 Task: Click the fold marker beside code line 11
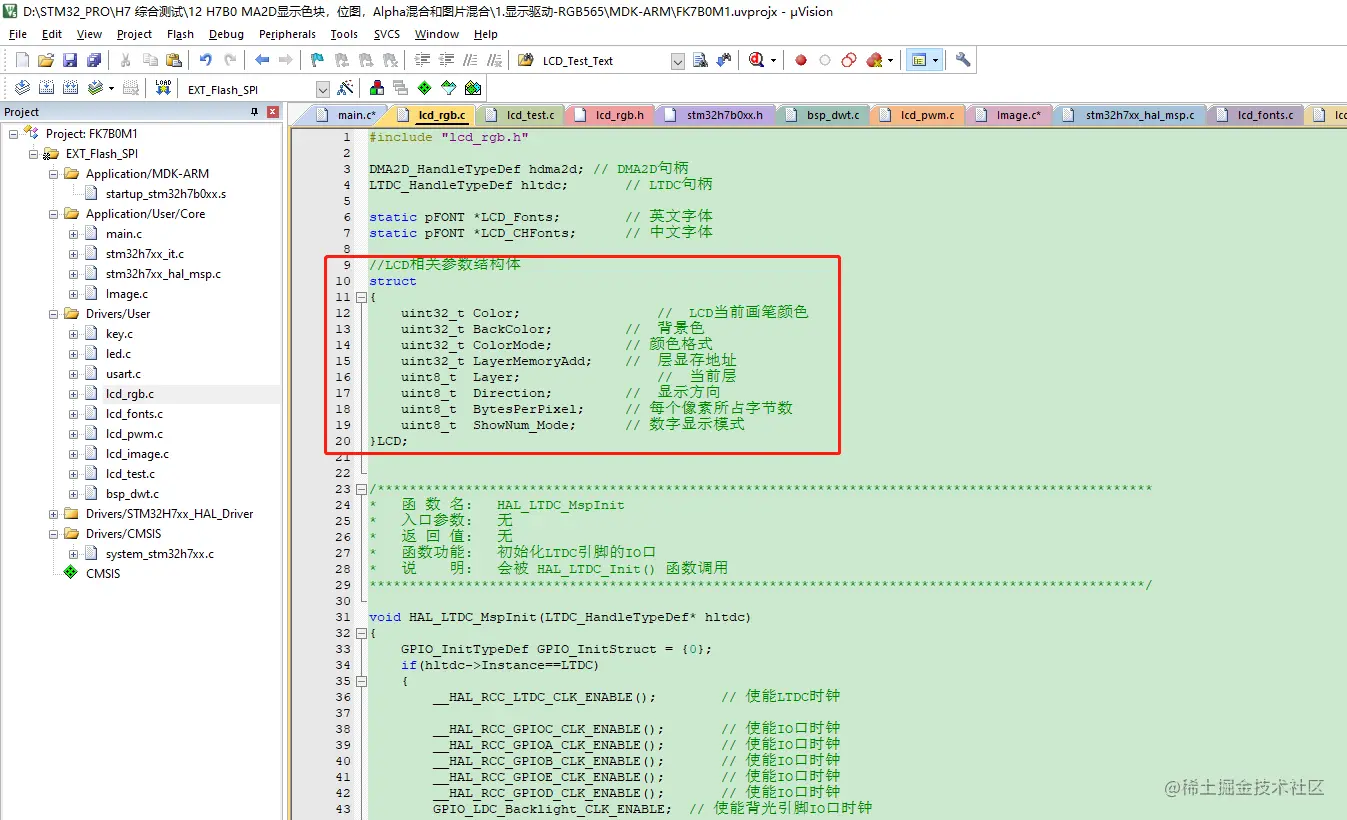360,297
